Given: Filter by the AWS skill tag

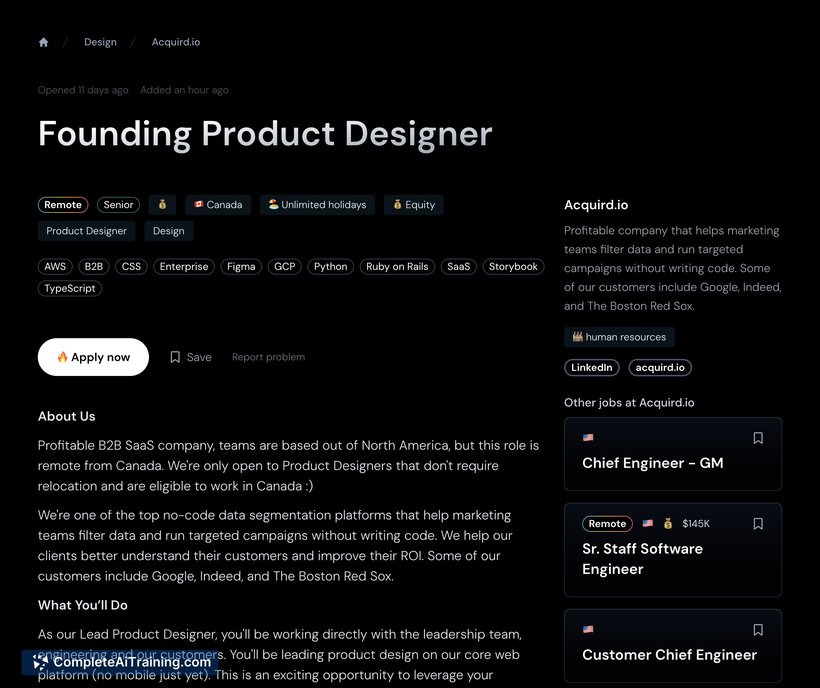Looking at the screenshot, I should (55, 267).
